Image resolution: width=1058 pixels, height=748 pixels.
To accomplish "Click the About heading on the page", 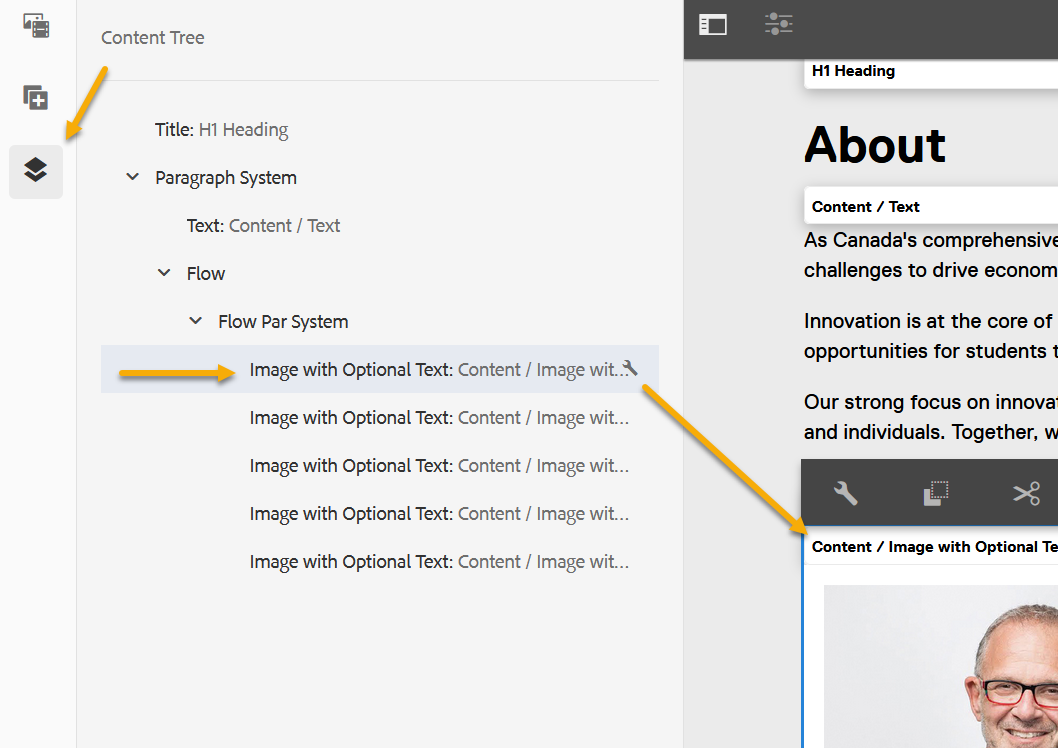I will [875, 145].
